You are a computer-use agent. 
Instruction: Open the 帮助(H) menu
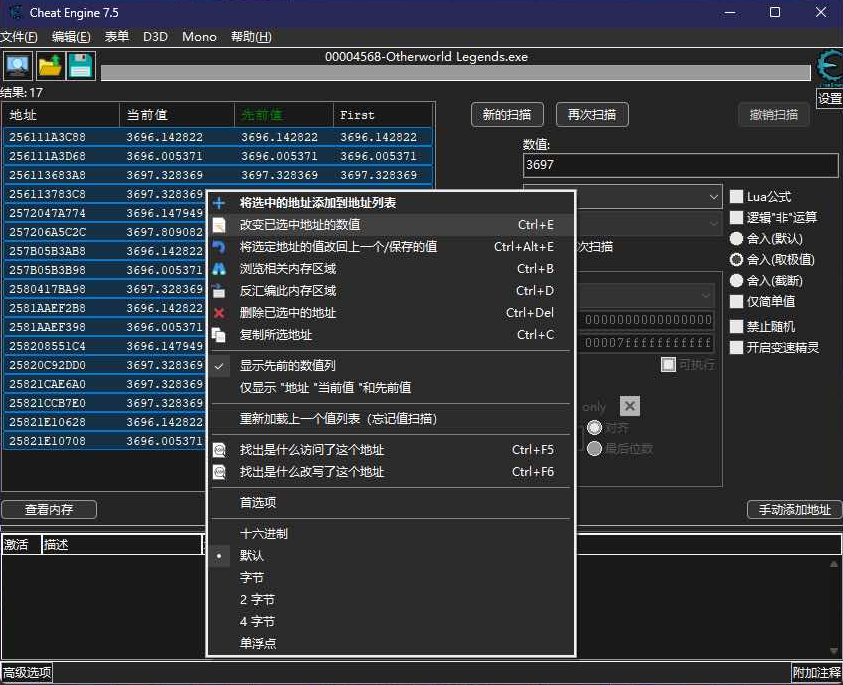coord(251,37)
